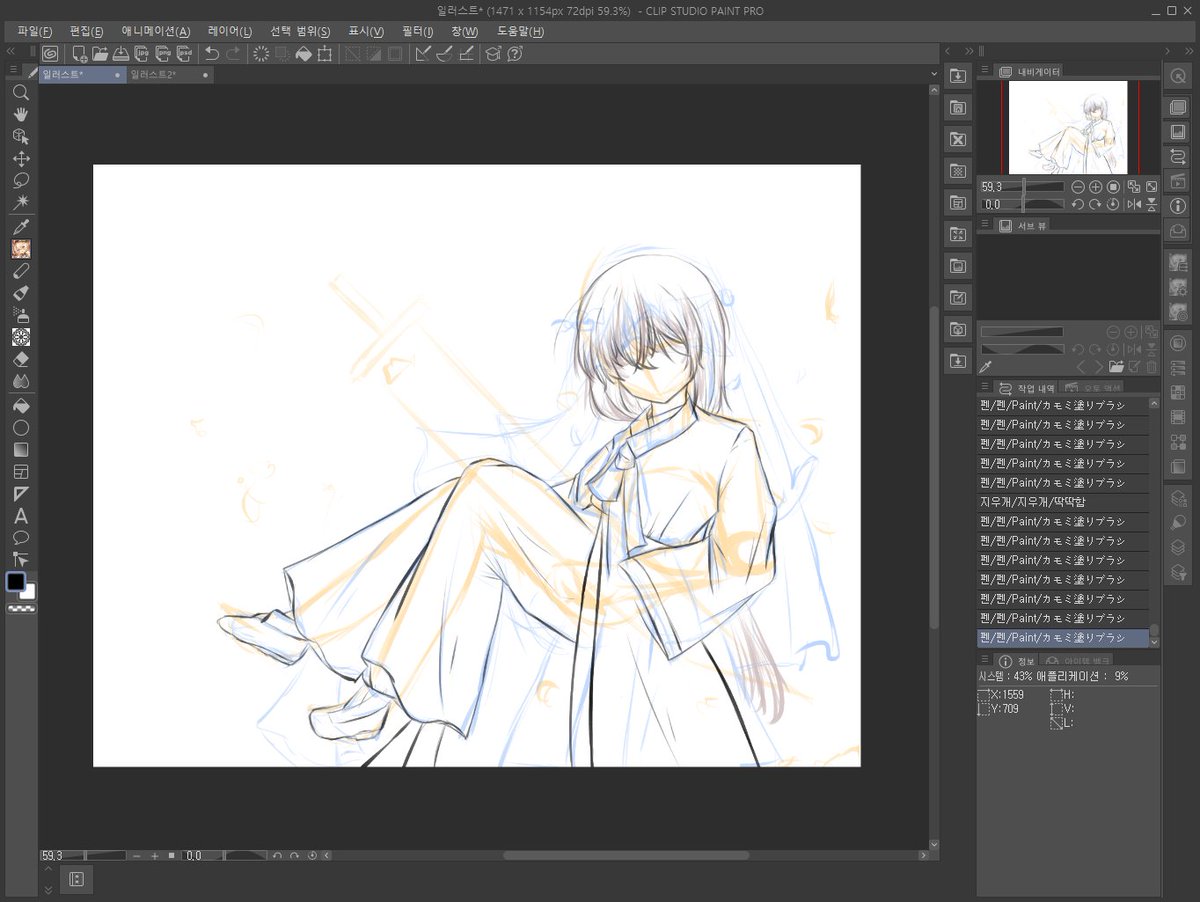Select the Eyedropper tool in toolbar
Screen dimensions: 1200x902
point(20,227)
